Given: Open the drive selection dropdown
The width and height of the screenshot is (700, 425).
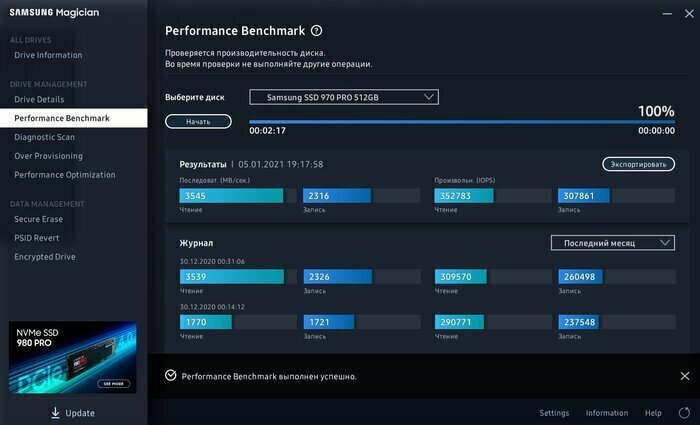Looking at the screenshot, I should coord(344,97).
